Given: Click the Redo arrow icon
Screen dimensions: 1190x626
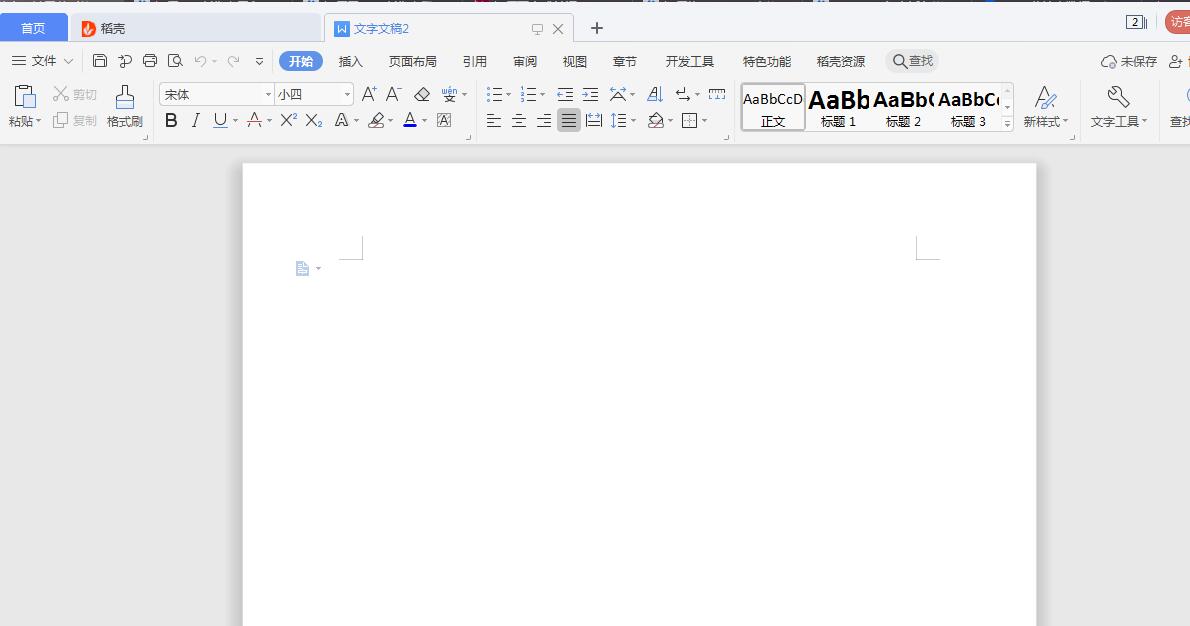Looking at the screenshot, I should point(234,61).
